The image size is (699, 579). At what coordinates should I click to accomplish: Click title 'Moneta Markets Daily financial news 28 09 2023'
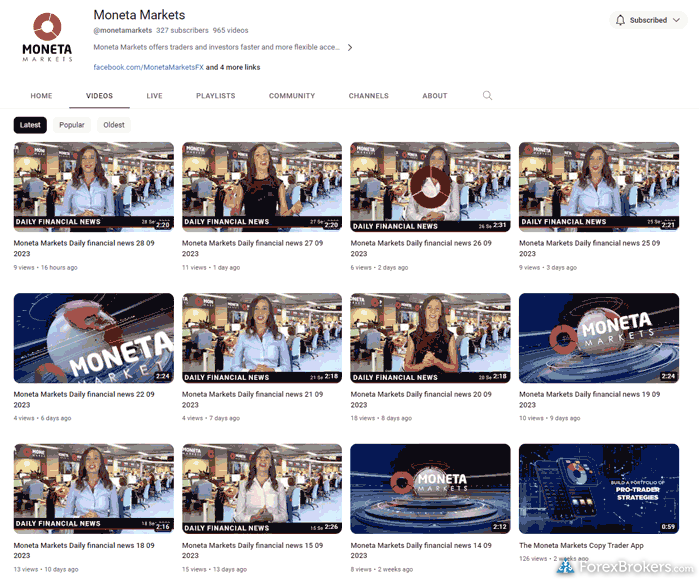tap(84, 248)
